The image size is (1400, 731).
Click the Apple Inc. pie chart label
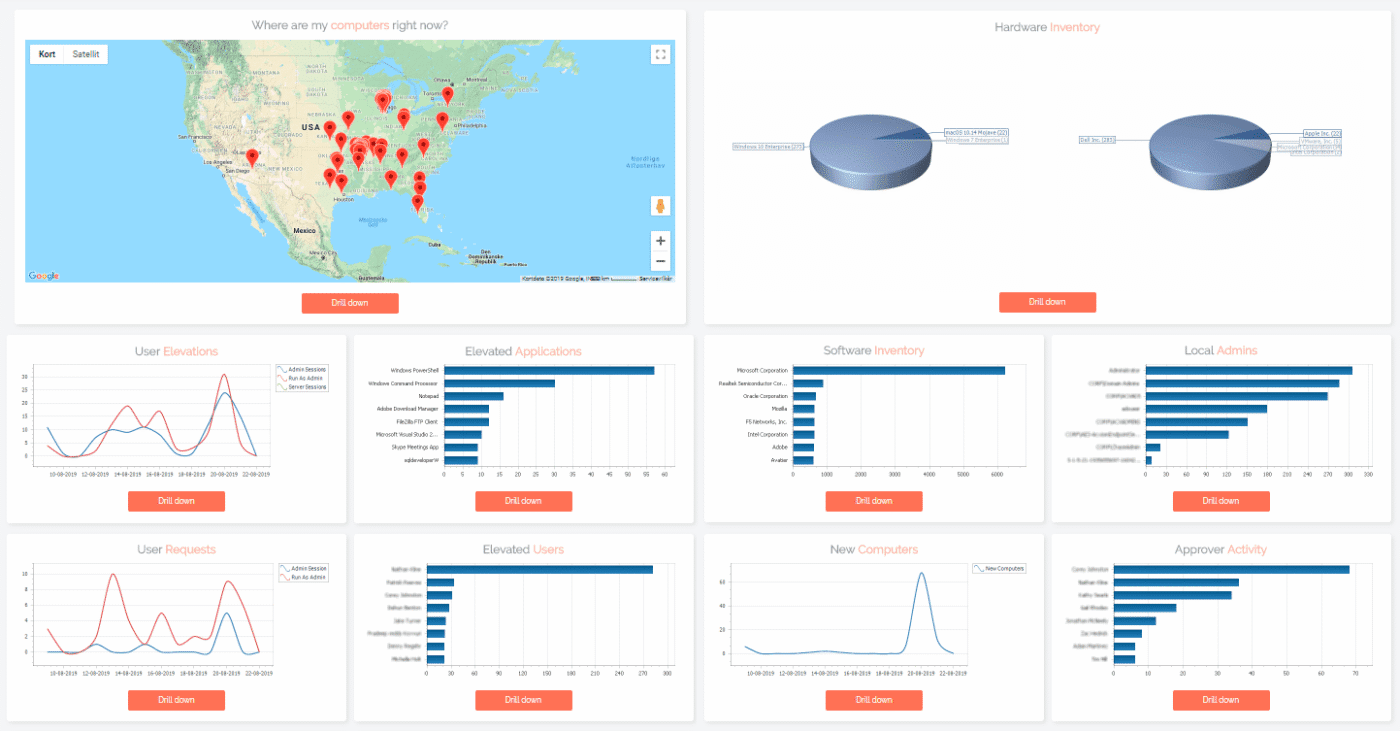click(x=1322, y=133)
